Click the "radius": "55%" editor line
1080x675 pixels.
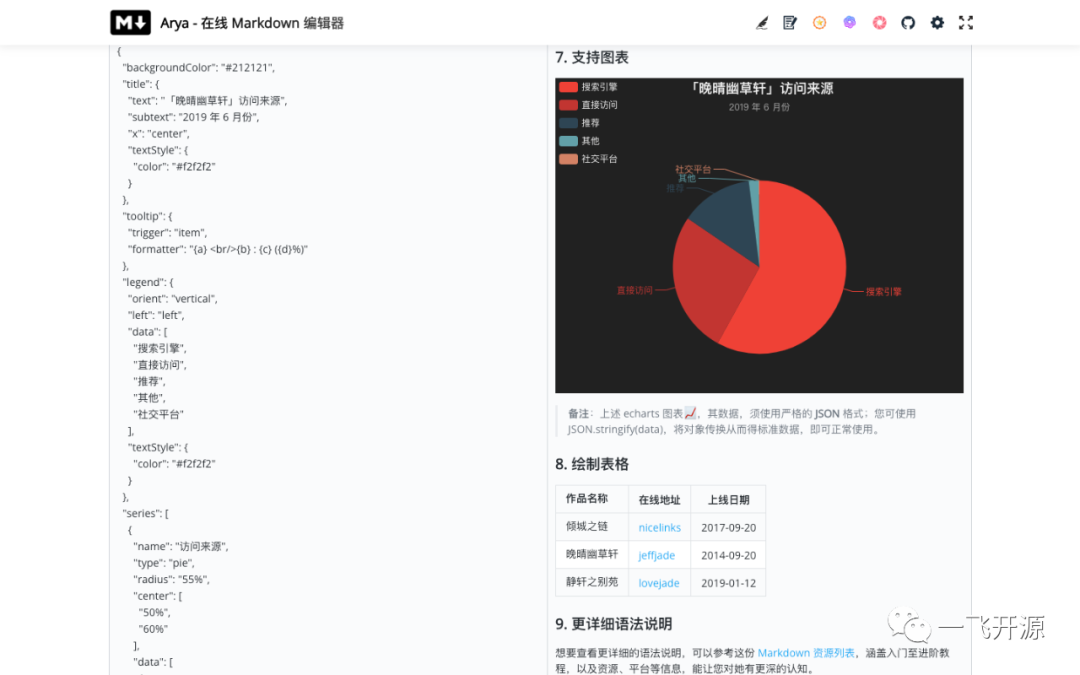(x=172, y=579)
